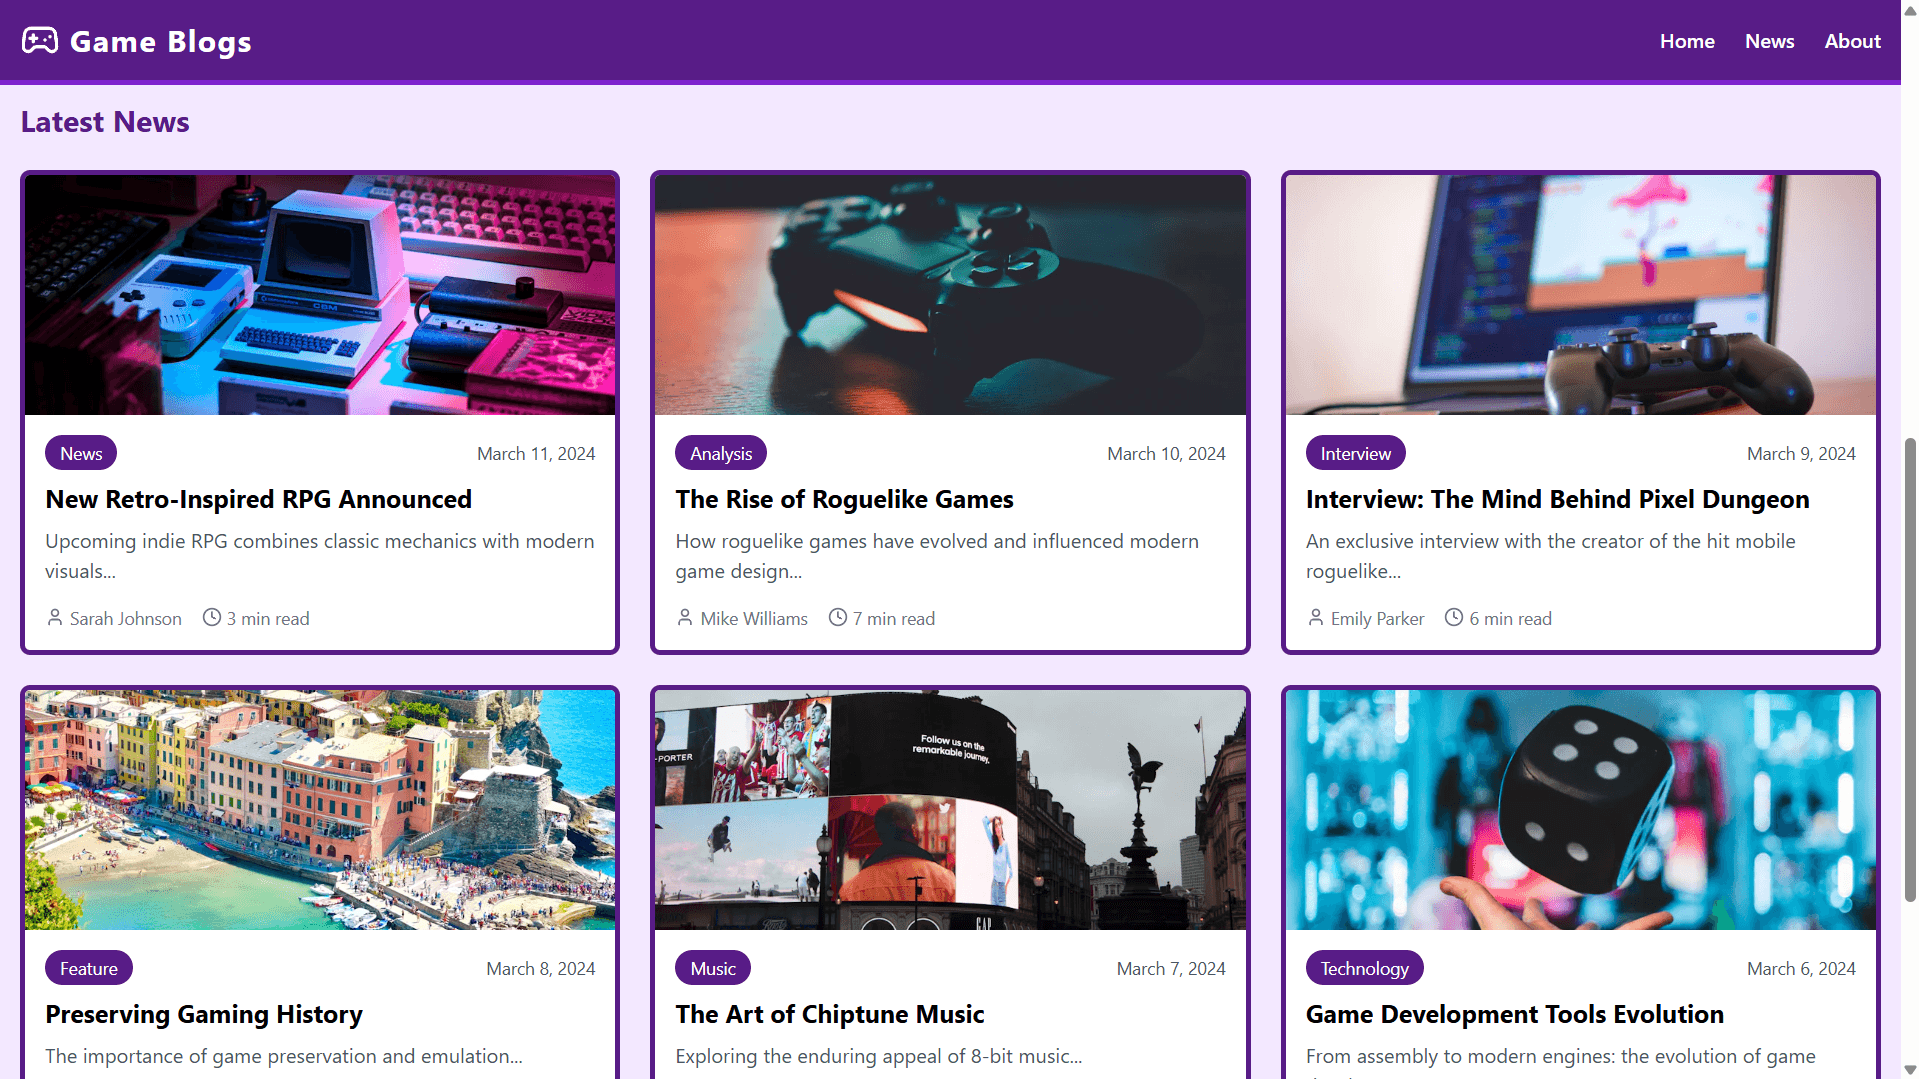Click the author icon beside Emily Parker
The image size is (1919, 1079).
[x=1316, y=618]
